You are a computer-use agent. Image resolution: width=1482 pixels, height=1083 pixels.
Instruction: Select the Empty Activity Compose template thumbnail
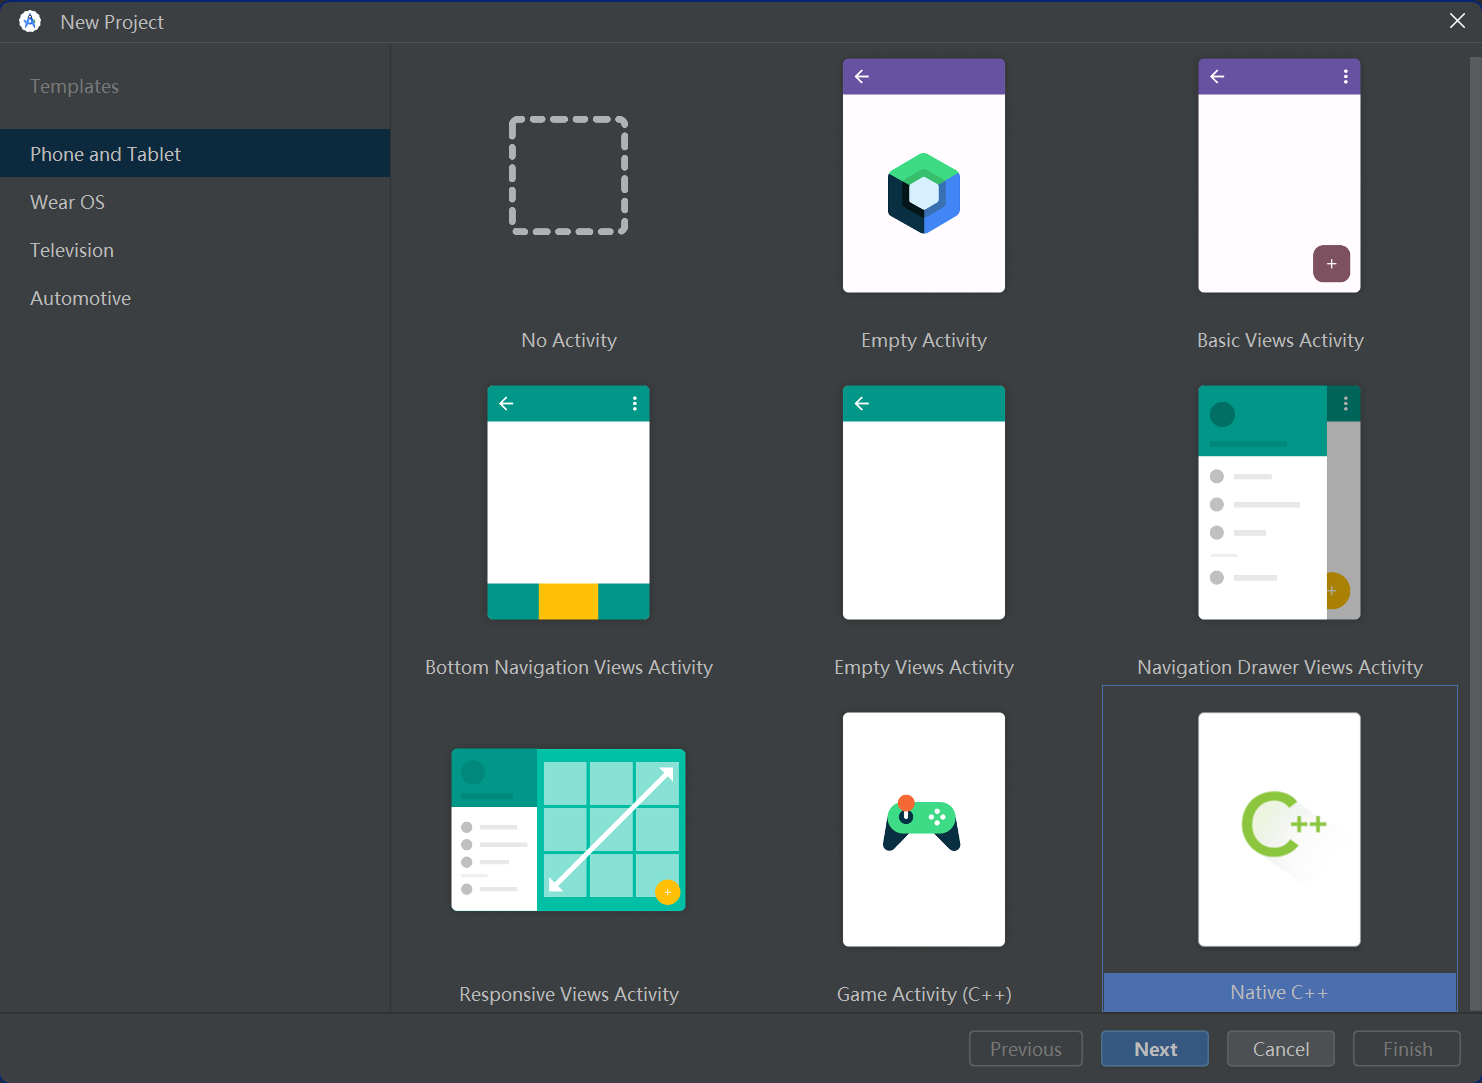[924, 176]
